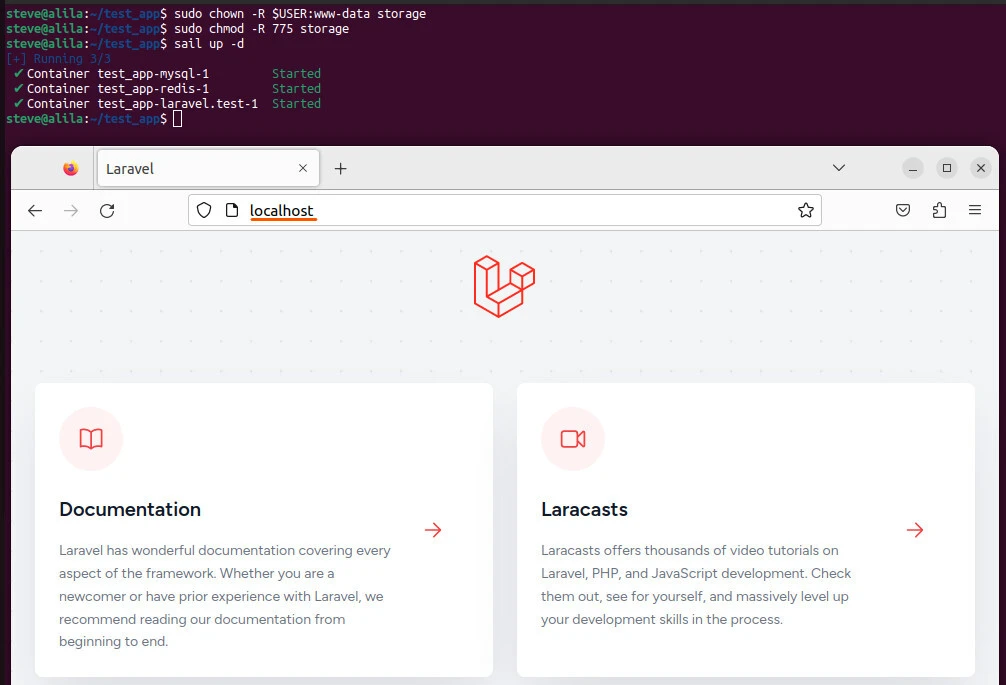1006x685 pixels.
Task: Click the page info icon beside localhost
Action: [231, 210]
